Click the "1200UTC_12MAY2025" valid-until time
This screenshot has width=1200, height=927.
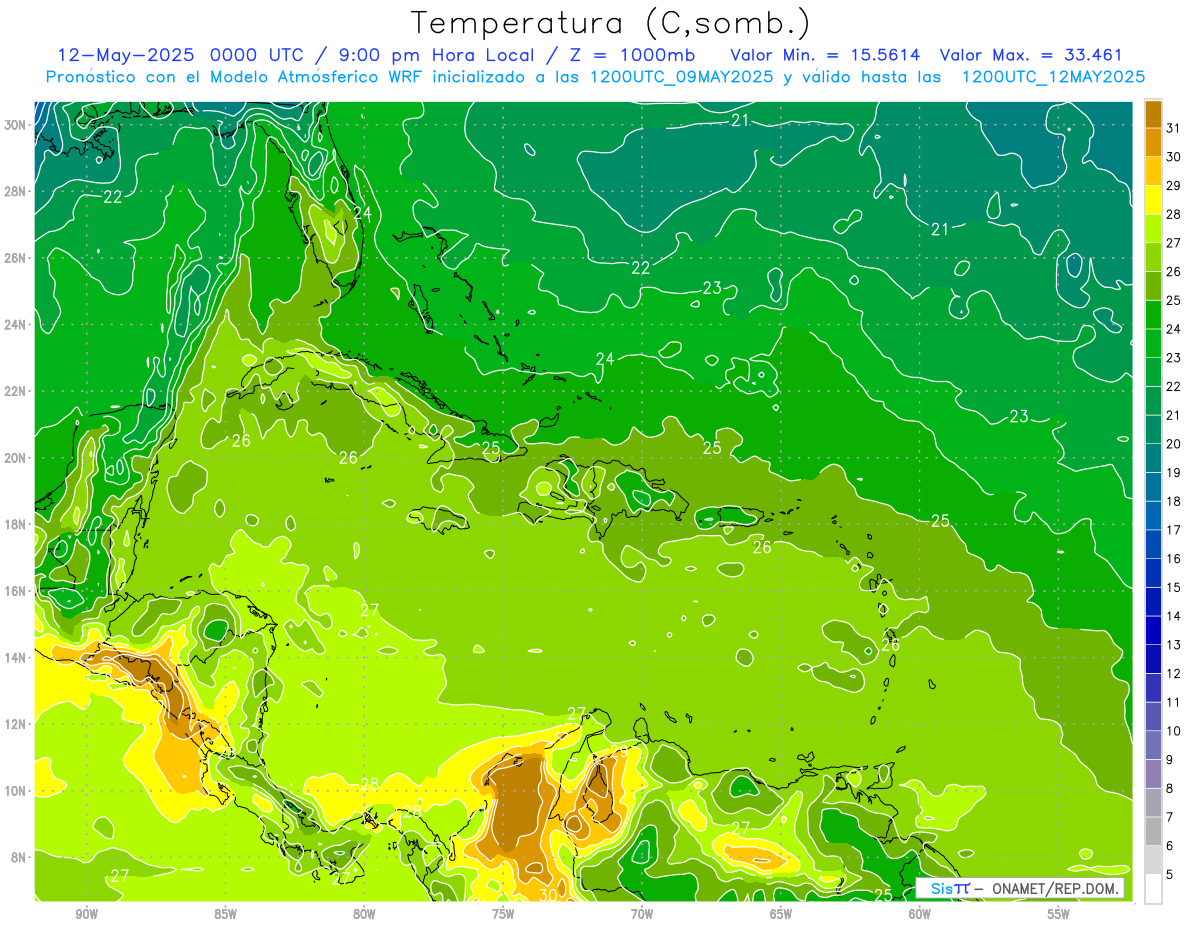point(1053,76)
